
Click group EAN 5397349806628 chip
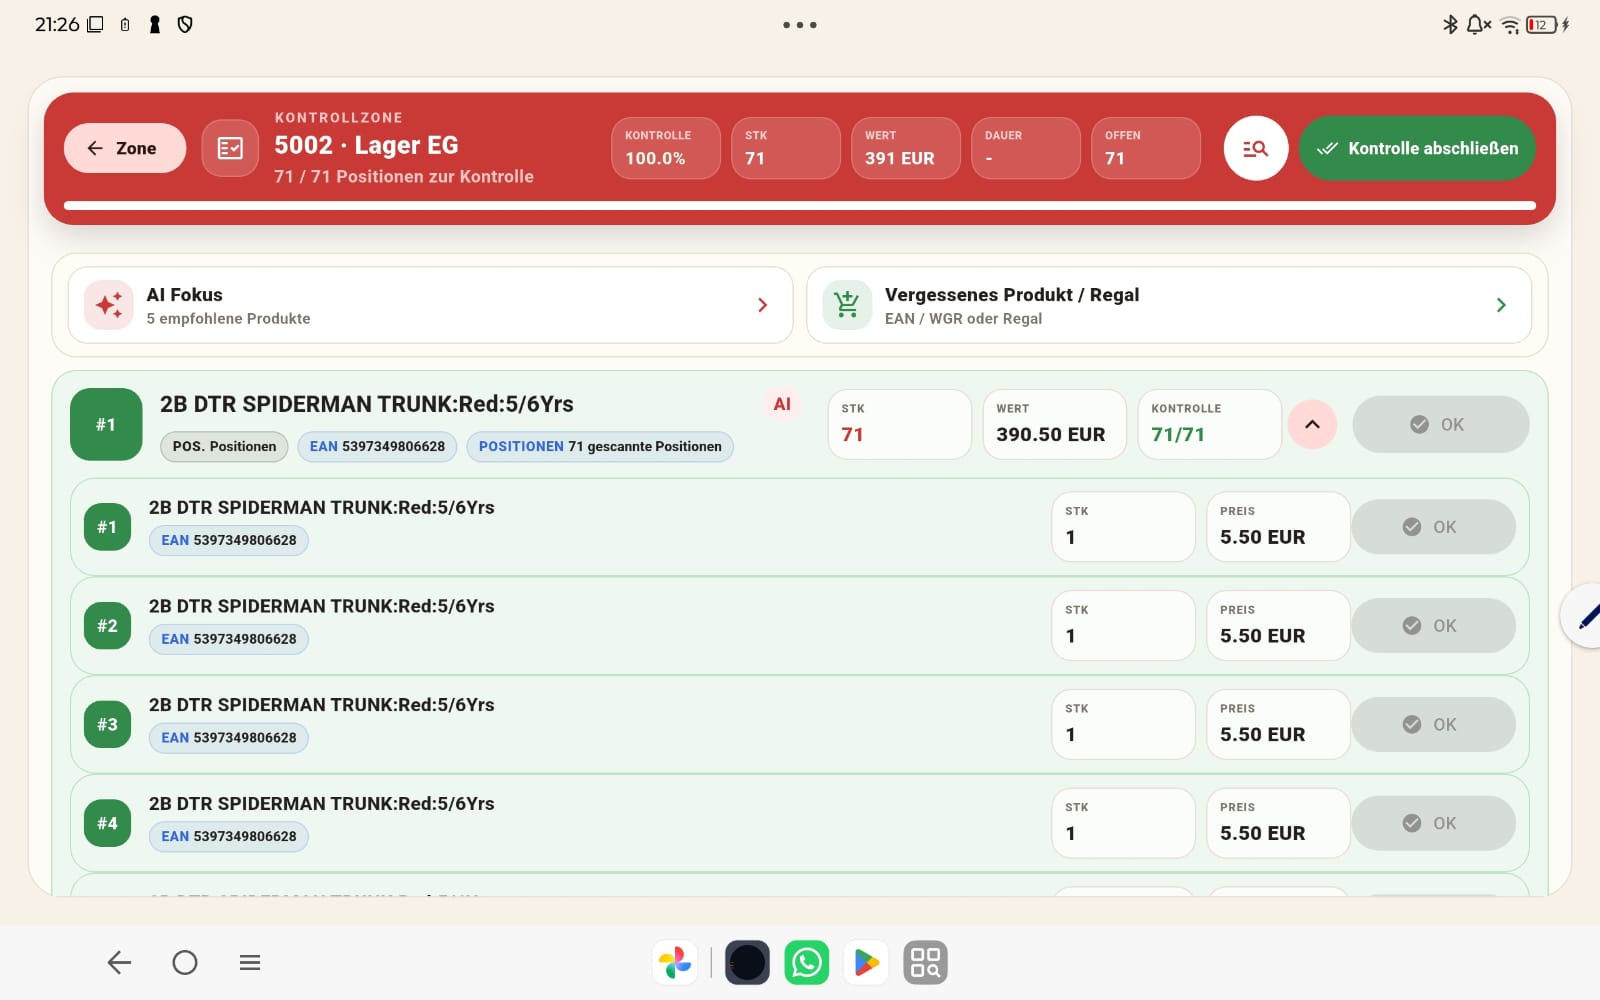pyautogui.click(x=377, y=446)
